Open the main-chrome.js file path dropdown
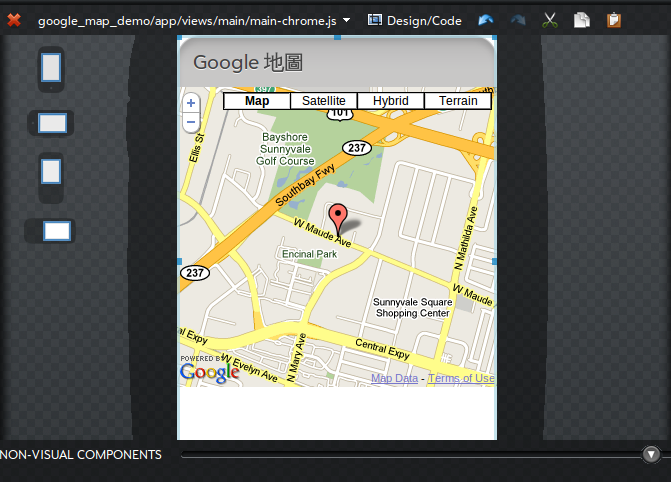 pos(347,20)
